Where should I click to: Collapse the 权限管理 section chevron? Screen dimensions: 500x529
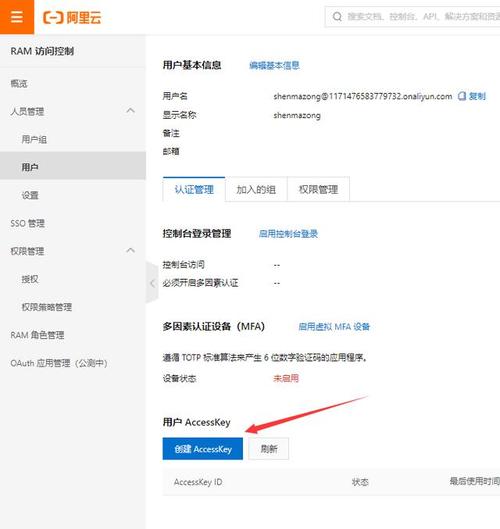tap(131, 251)
